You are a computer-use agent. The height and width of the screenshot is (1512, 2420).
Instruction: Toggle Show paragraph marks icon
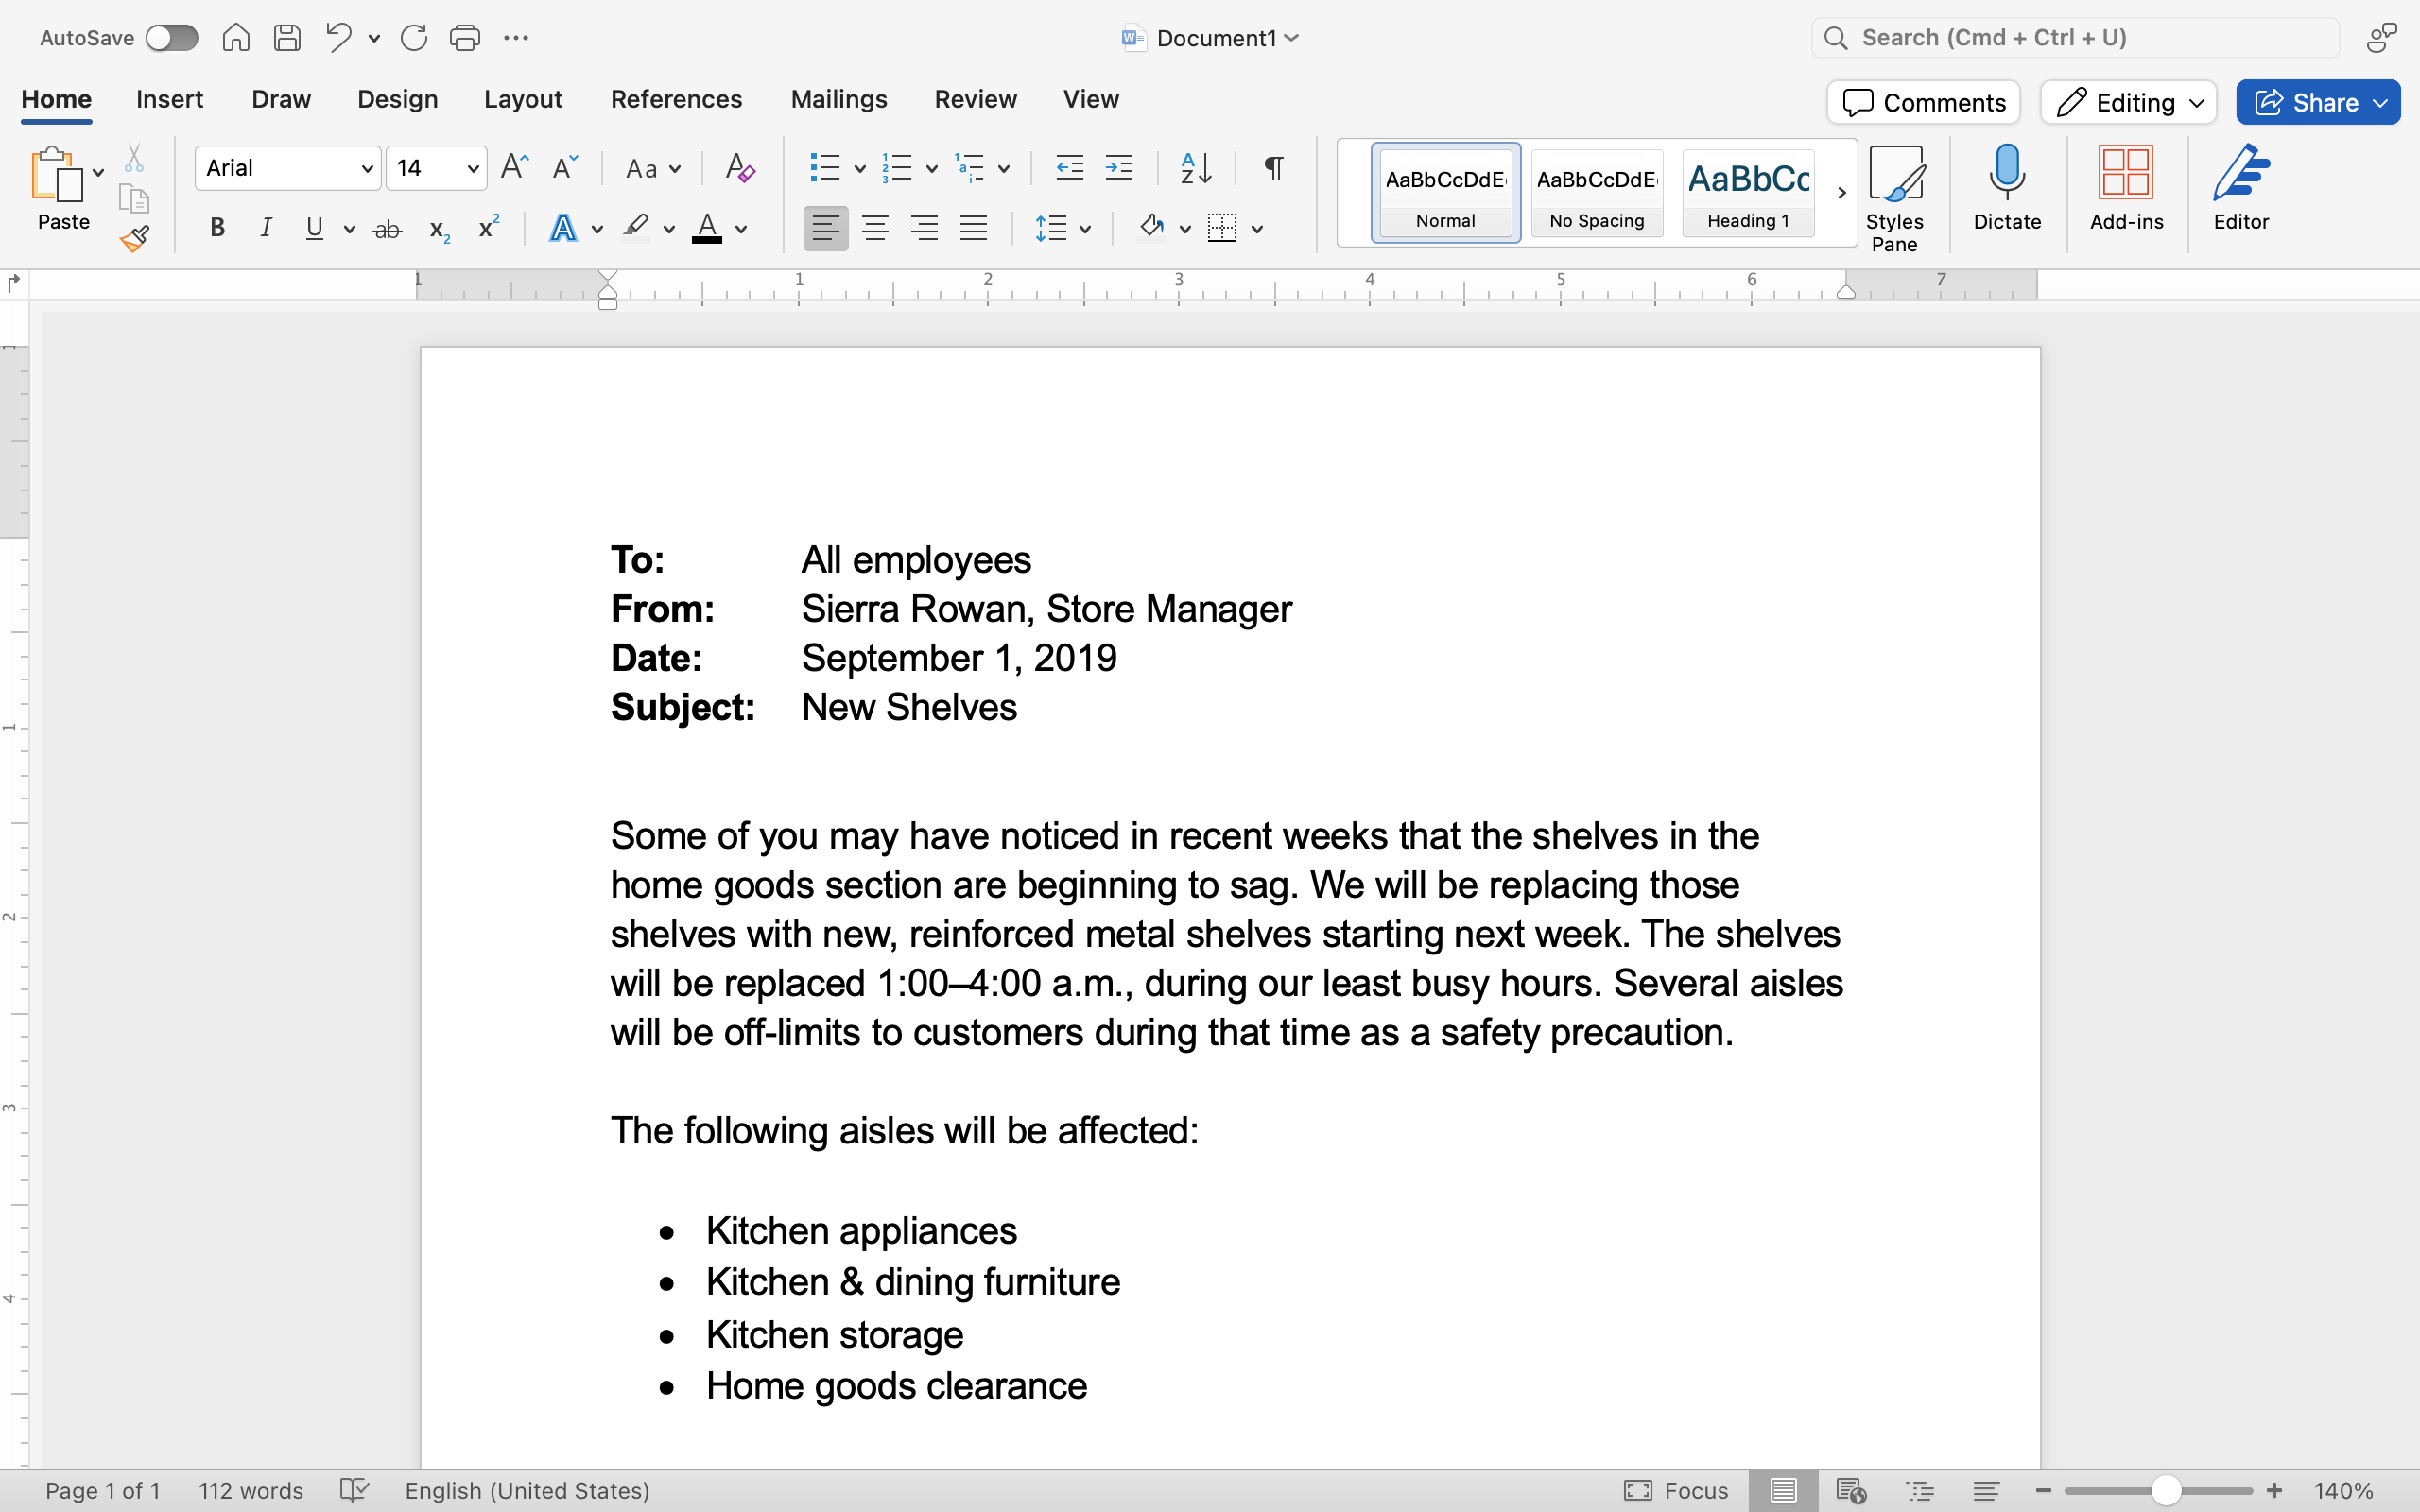tap(1273, 167)
